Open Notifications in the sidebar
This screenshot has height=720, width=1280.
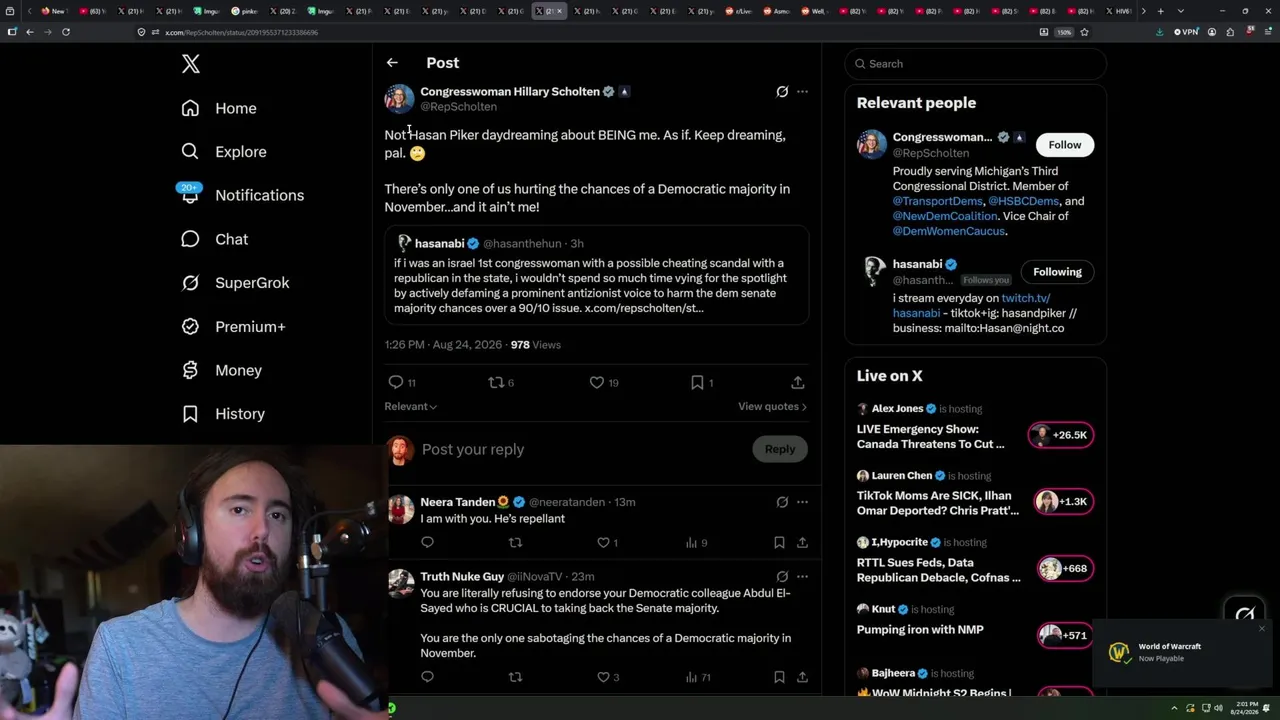click(x=243, y=195)
